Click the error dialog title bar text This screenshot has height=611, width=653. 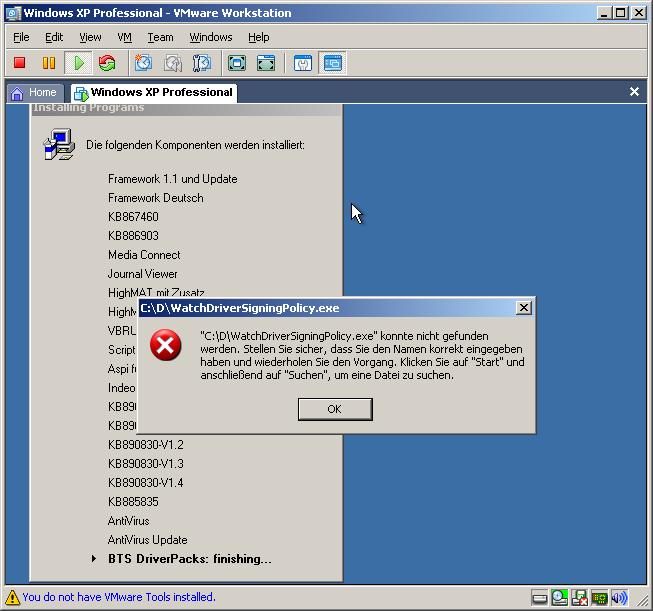(239, 308)
